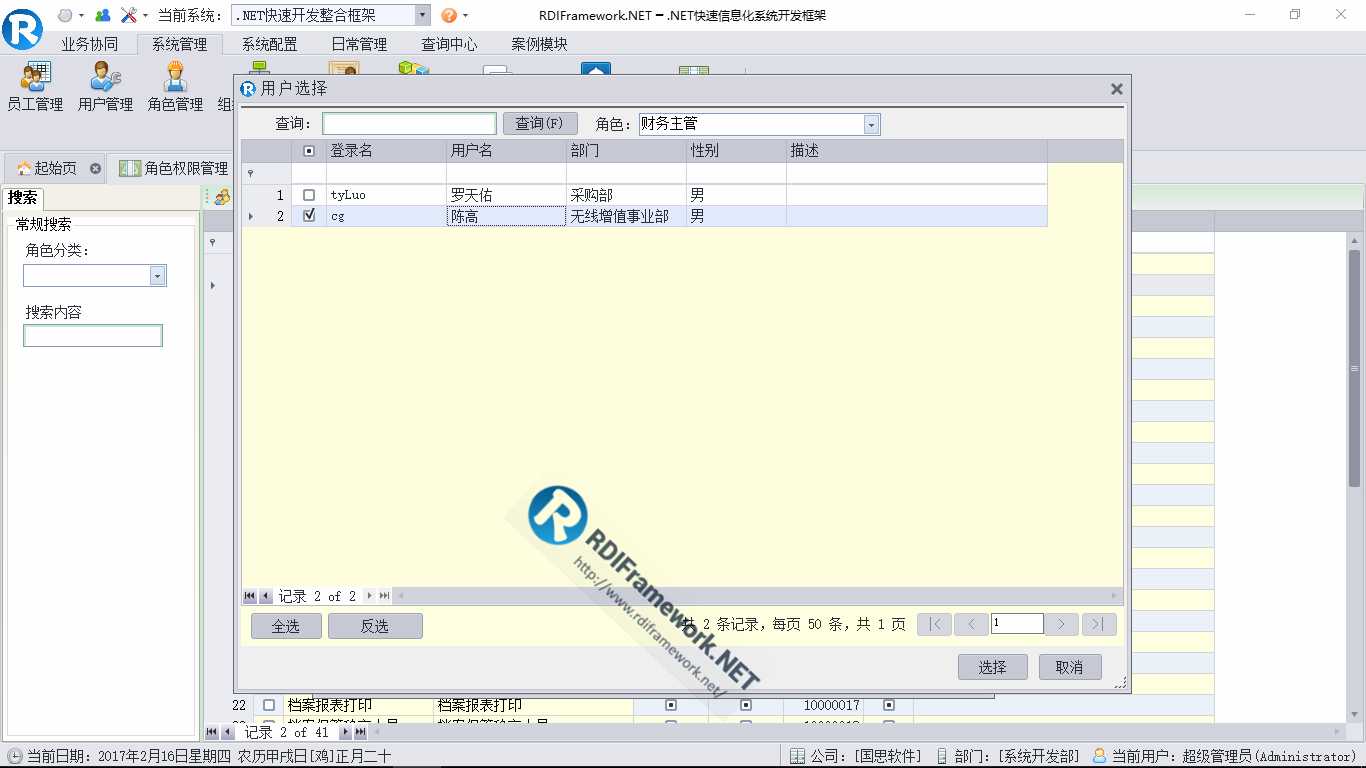Select the 搜索 panel tab
The width and height of the screenshot is (1366, 768).
(x=22, y=197)
